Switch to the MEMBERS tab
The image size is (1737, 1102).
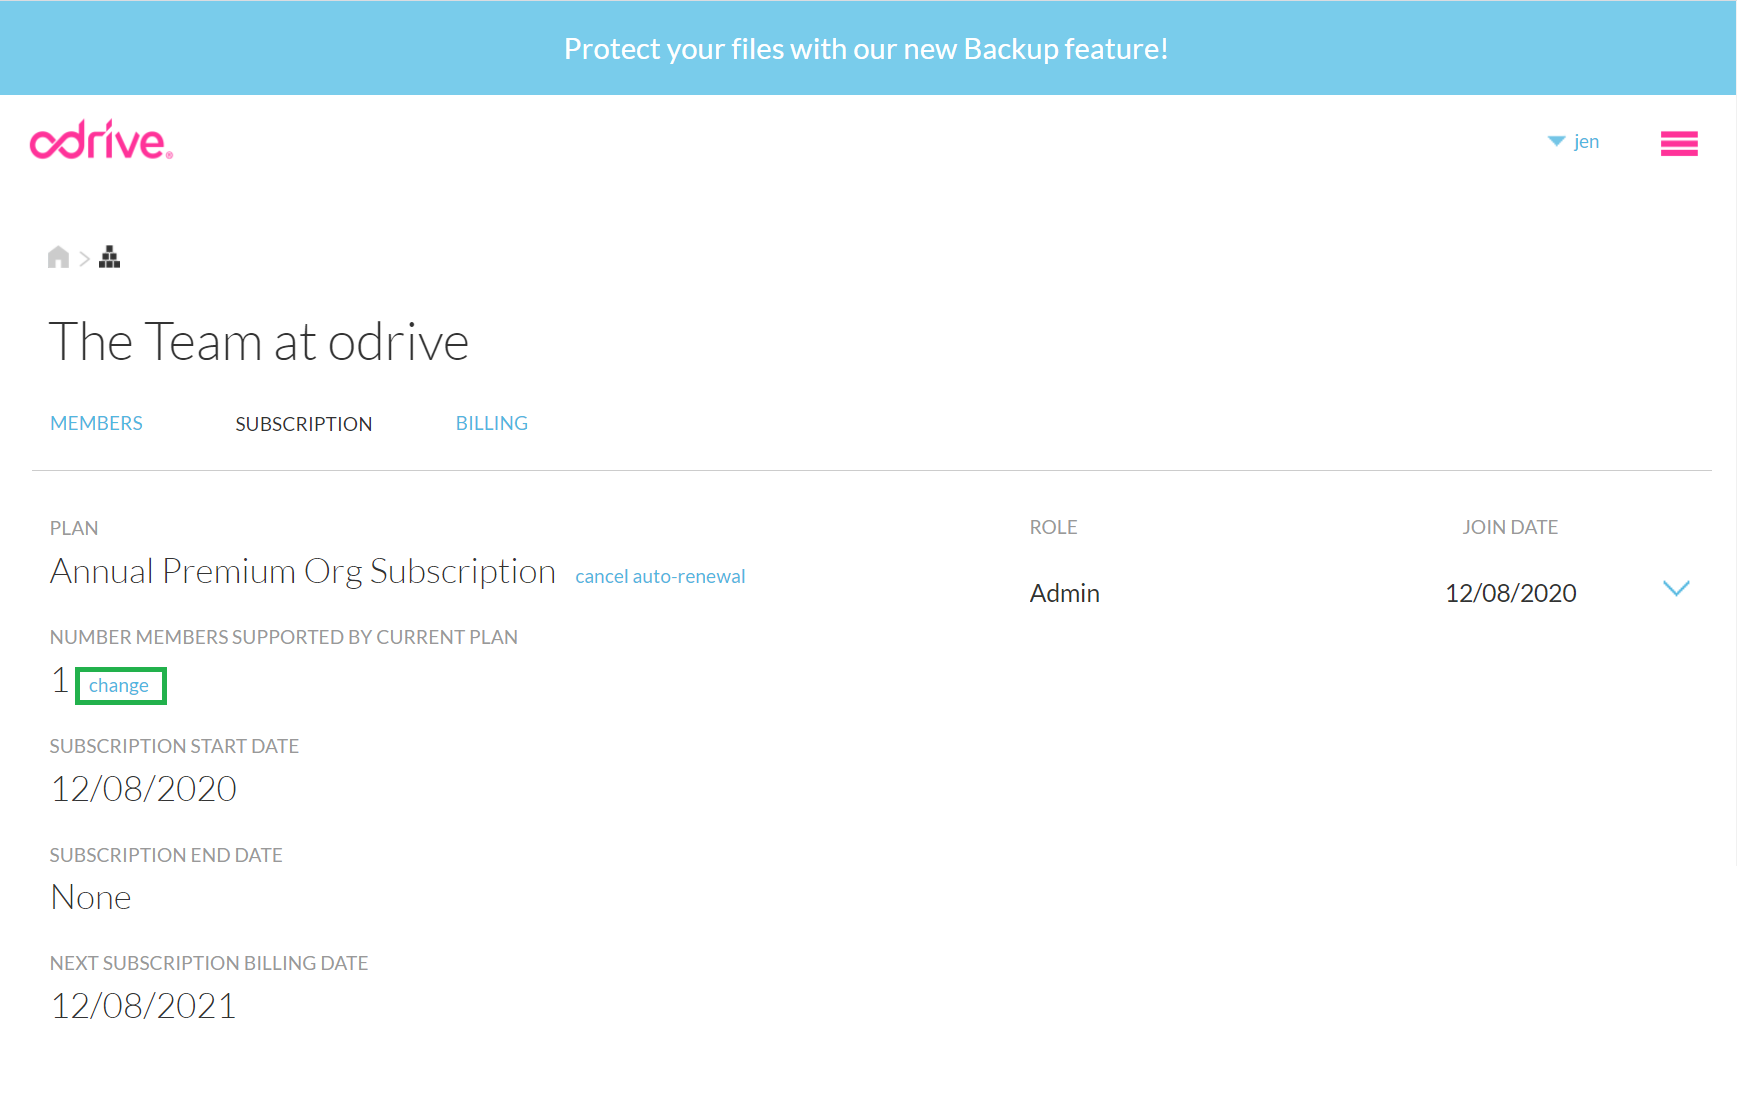pos(96,423)
